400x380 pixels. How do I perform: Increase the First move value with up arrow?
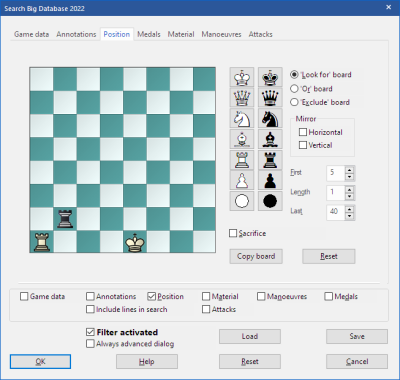(349, 169)
